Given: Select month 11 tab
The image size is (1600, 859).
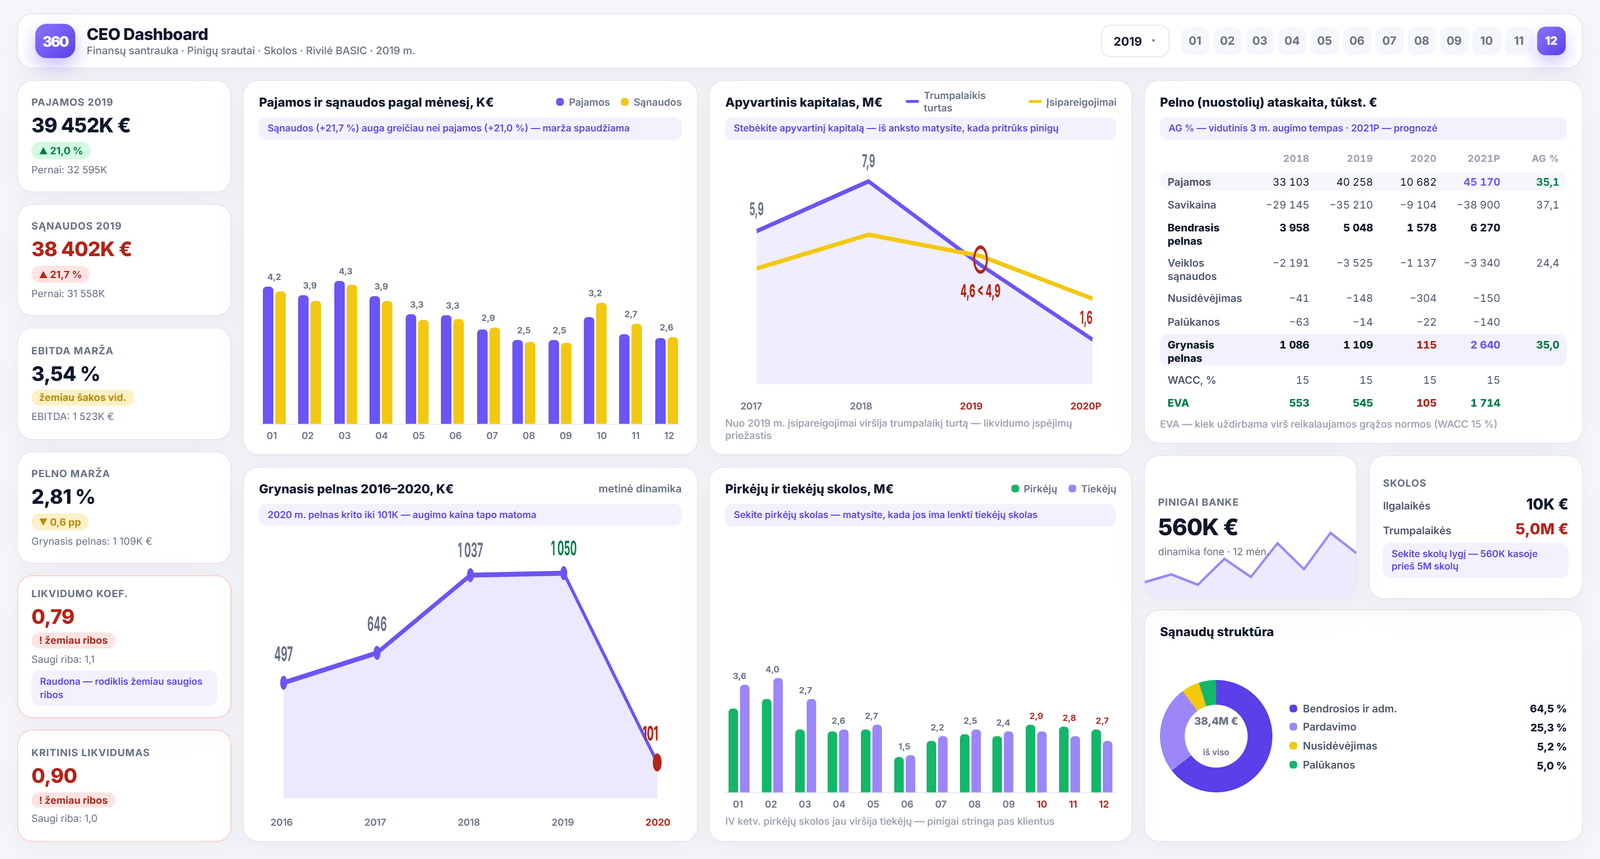Looking at the screenshot, I should (x=1519, y=41).
